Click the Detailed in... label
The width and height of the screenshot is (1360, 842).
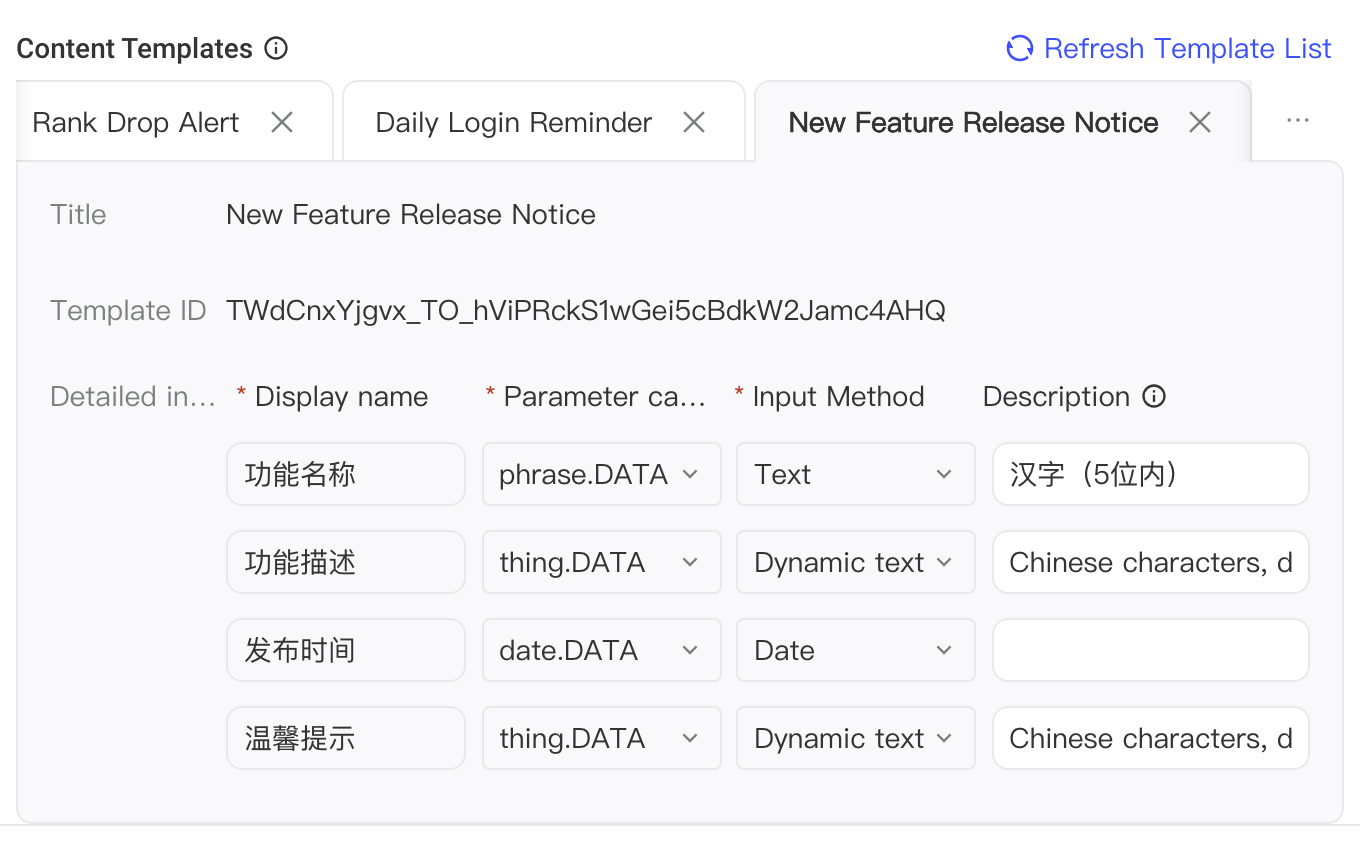133,397
